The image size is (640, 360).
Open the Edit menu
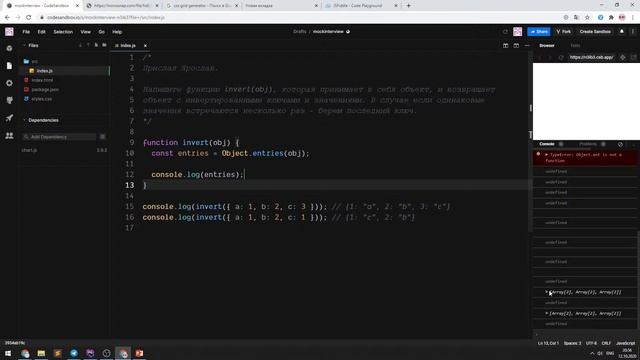point(42,32)
